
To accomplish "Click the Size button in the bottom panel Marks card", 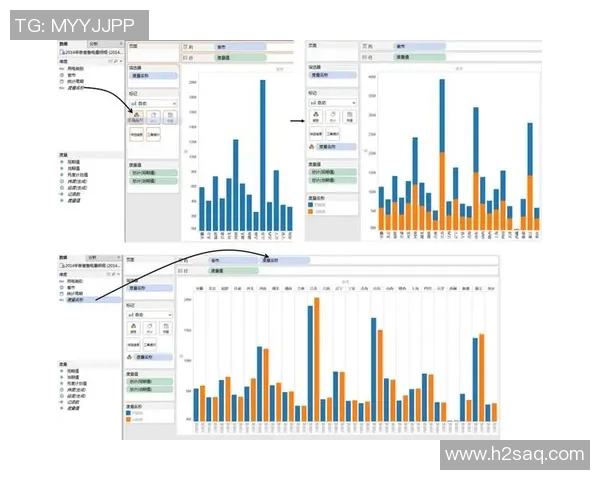I will [x=151, y=326].
